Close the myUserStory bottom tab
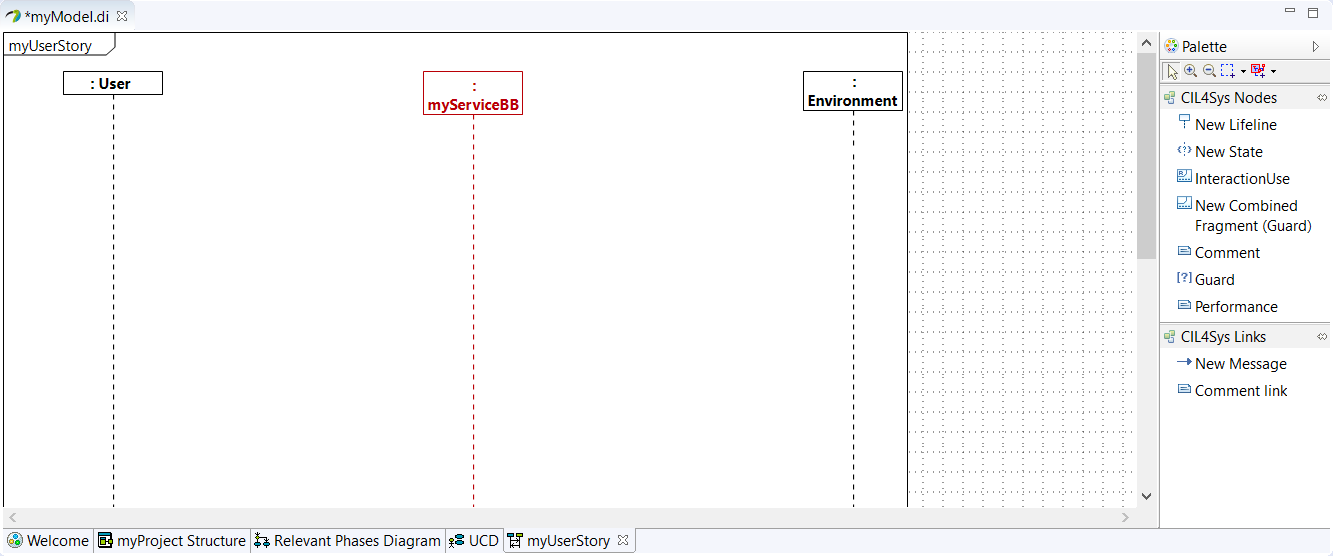1333x556 pixels. (622, 540)
